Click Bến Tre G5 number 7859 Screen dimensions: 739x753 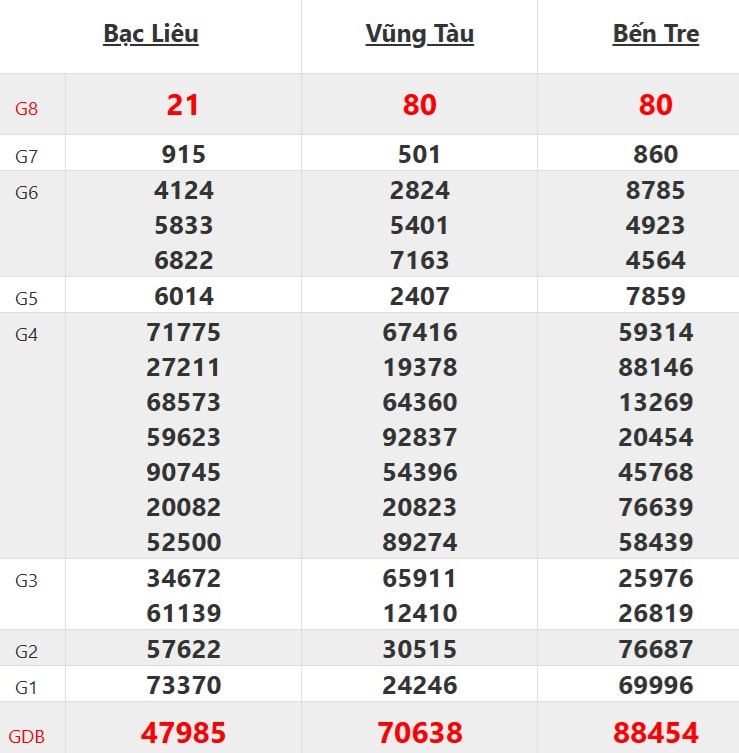(x=655, y=296)
